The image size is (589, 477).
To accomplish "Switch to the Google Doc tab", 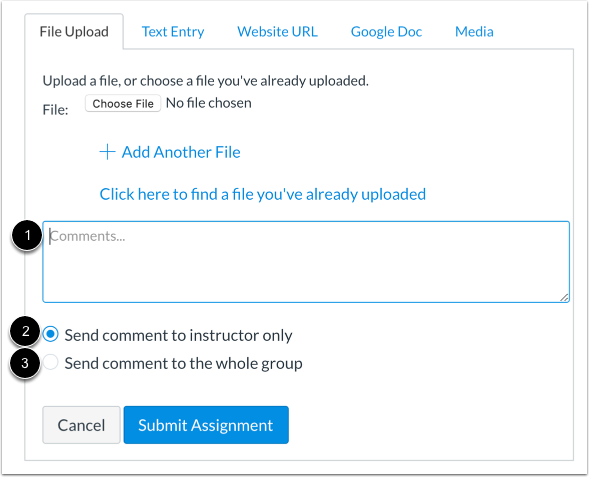I will 386,32.
